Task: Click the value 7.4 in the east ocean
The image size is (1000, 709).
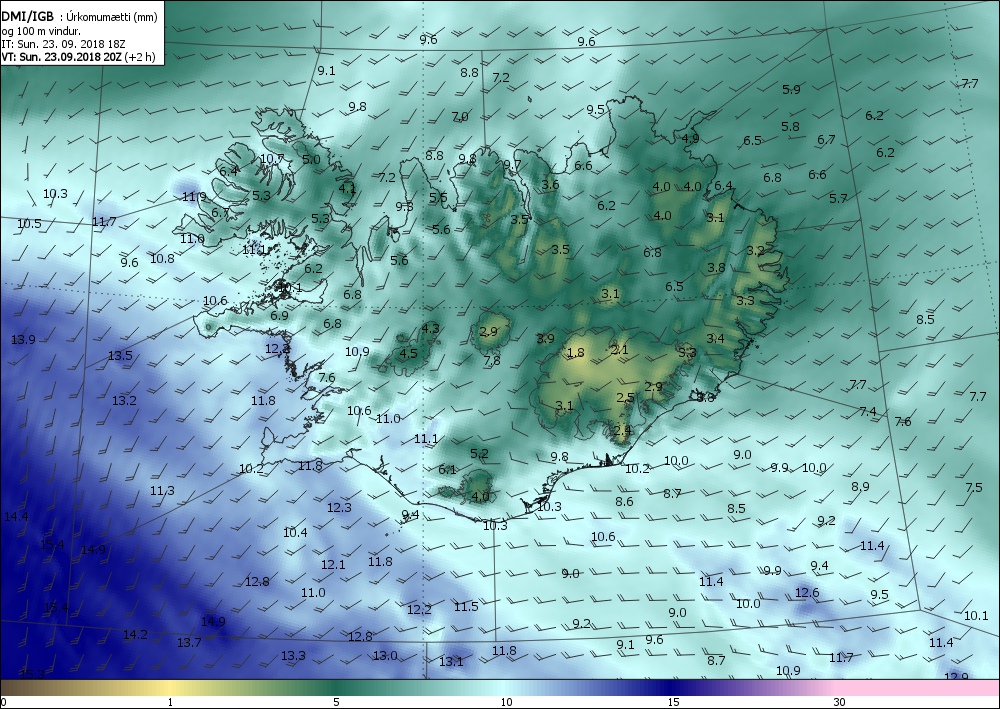Action: pos(868,411)
